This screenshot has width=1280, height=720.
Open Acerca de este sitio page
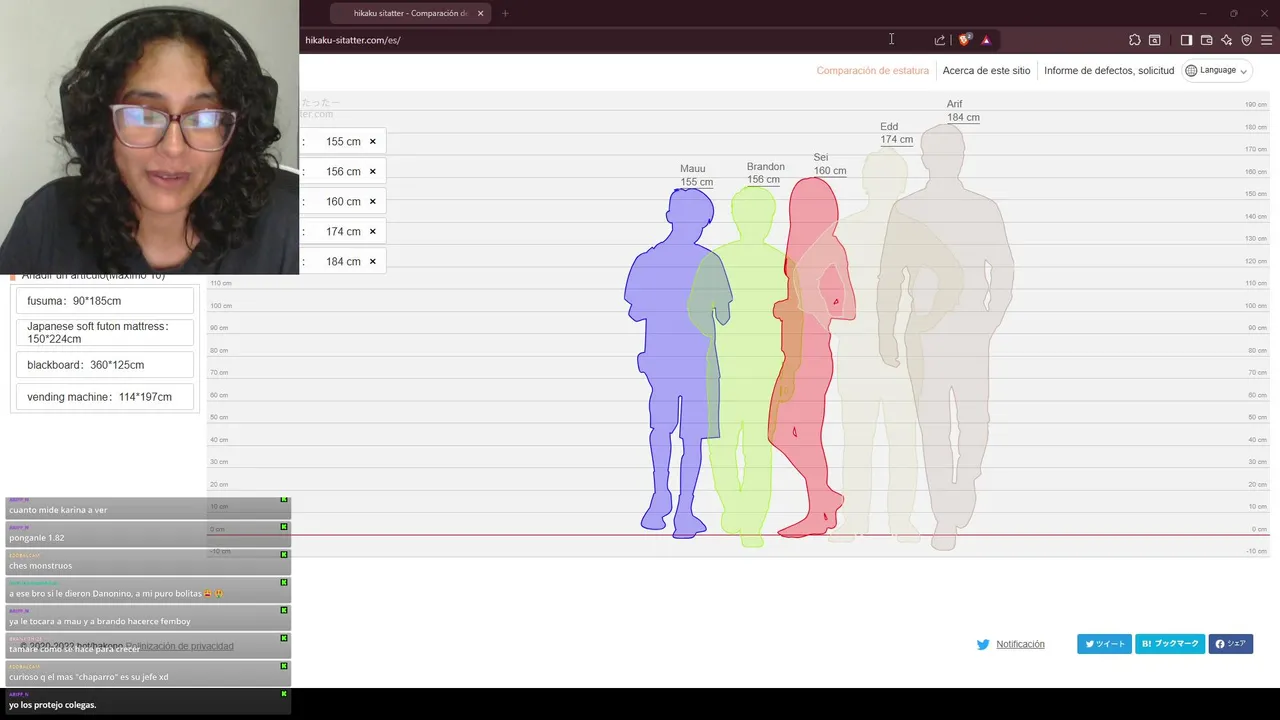tap(986, 71)
